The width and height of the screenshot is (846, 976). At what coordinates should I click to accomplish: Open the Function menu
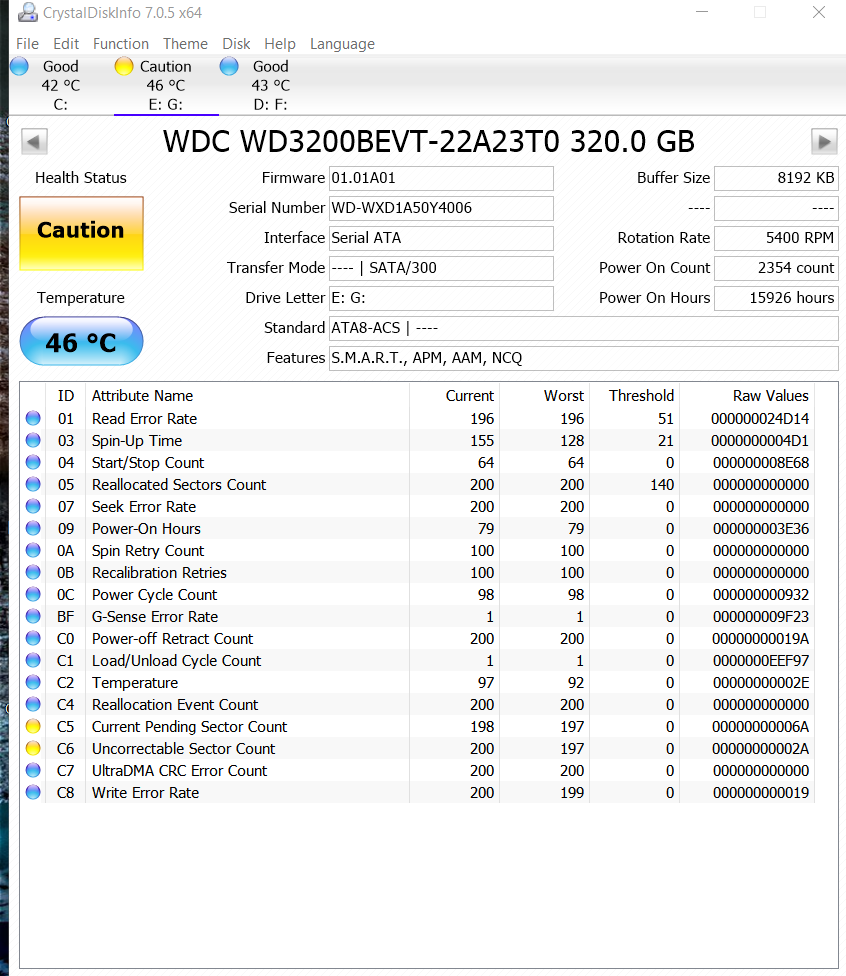[121, 44]
